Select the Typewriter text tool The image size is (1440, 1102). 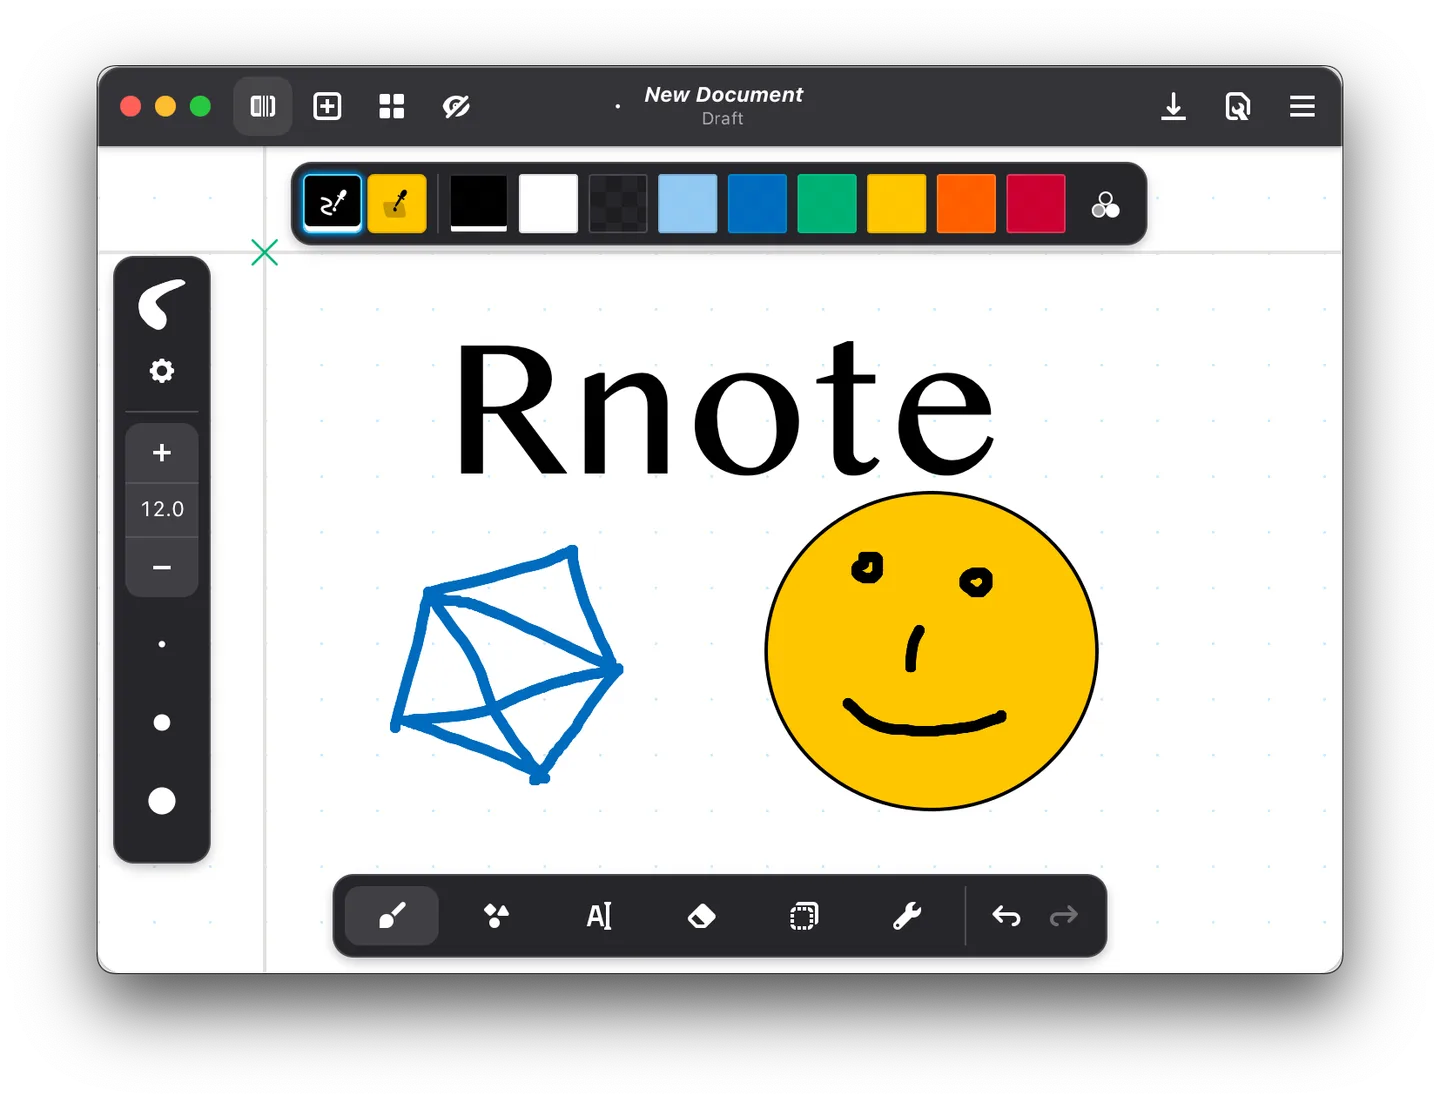599,916
